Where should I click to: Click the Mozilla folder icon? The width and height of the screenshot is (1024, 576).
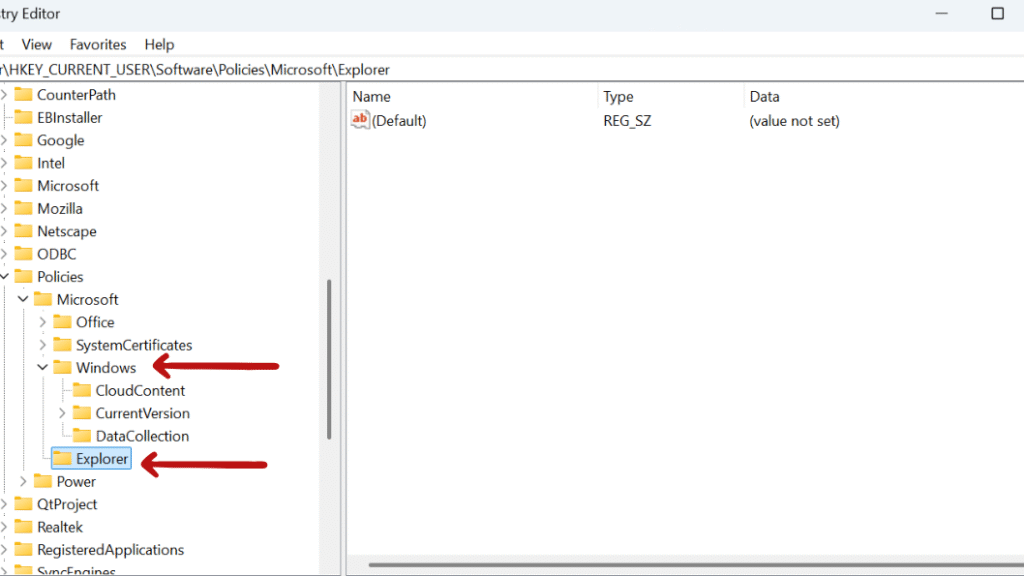(24, 208)
